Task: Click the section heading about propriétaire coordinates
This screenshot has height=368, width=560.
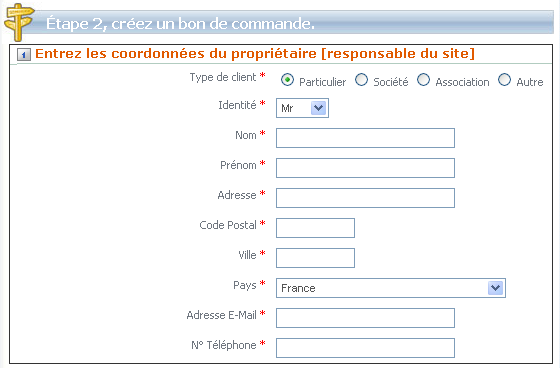Action: tap(255, 54)
